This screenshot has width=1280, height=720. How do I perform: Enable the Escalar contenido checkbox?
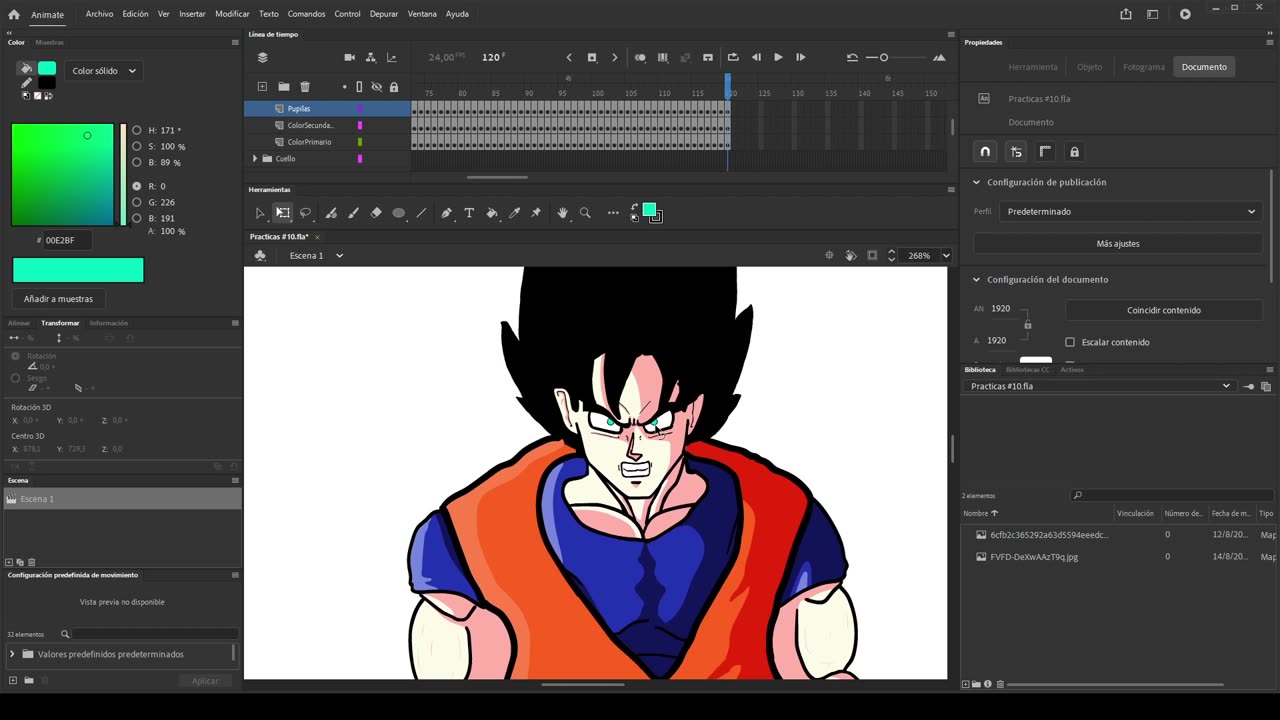tap(1070, 342)
